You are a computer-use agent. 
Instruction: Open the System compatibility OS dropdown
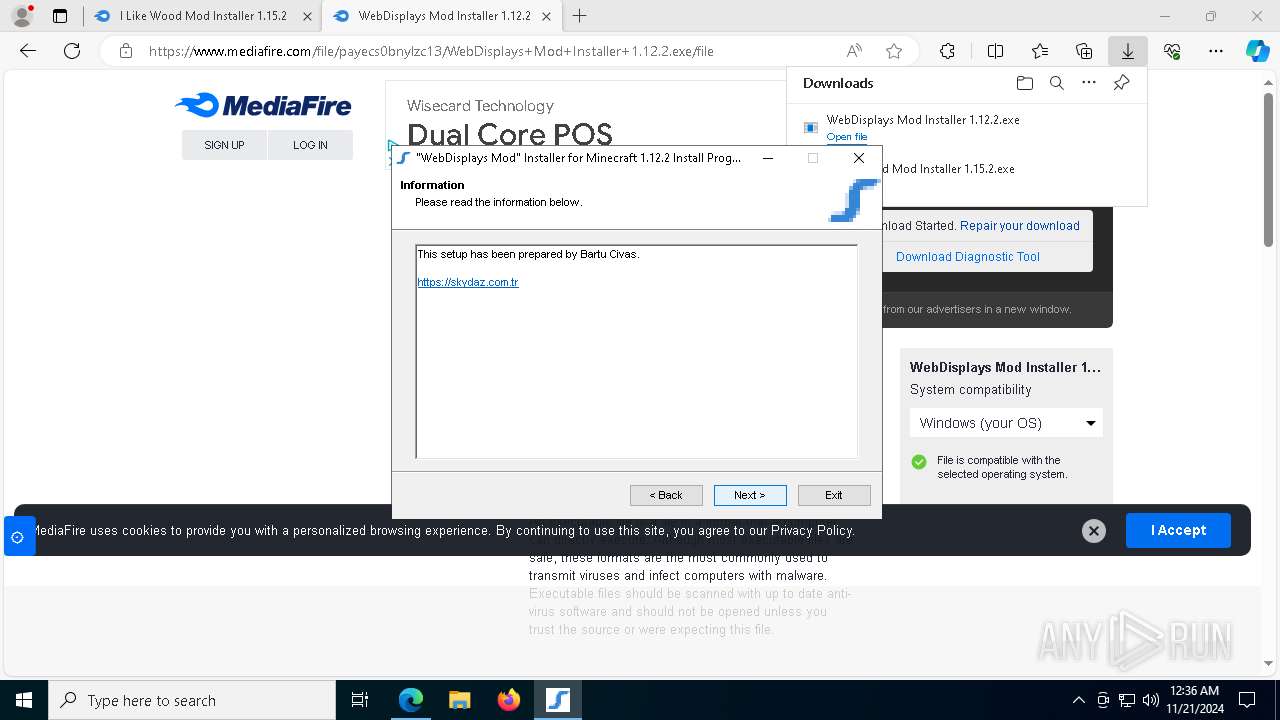pos(1006,423)
